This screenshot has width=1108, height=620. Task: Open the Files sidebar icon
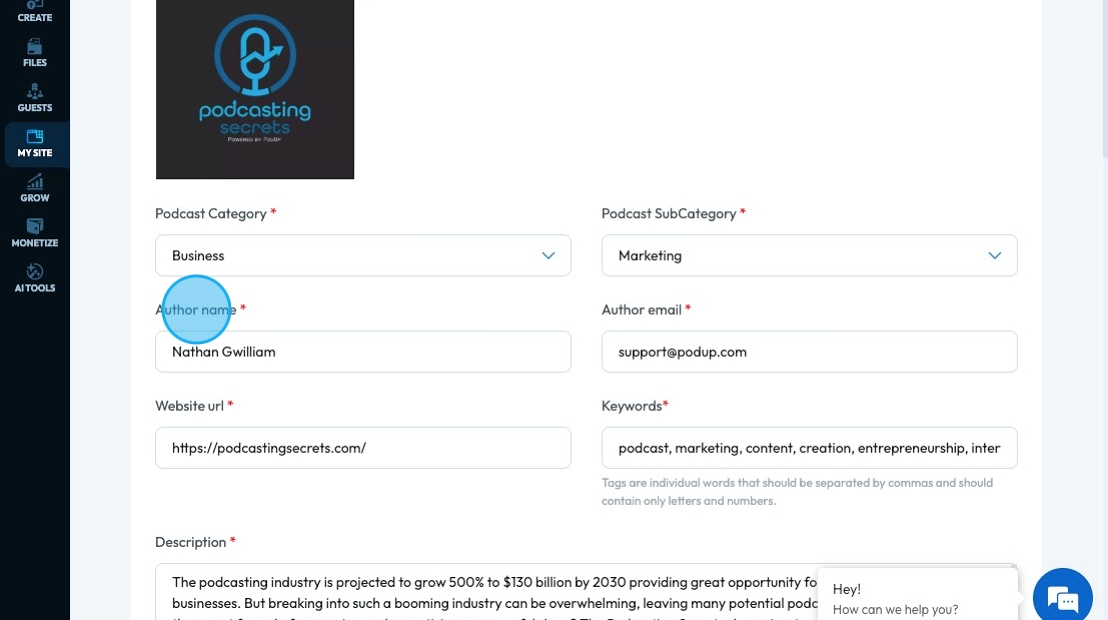click(35, 53)
